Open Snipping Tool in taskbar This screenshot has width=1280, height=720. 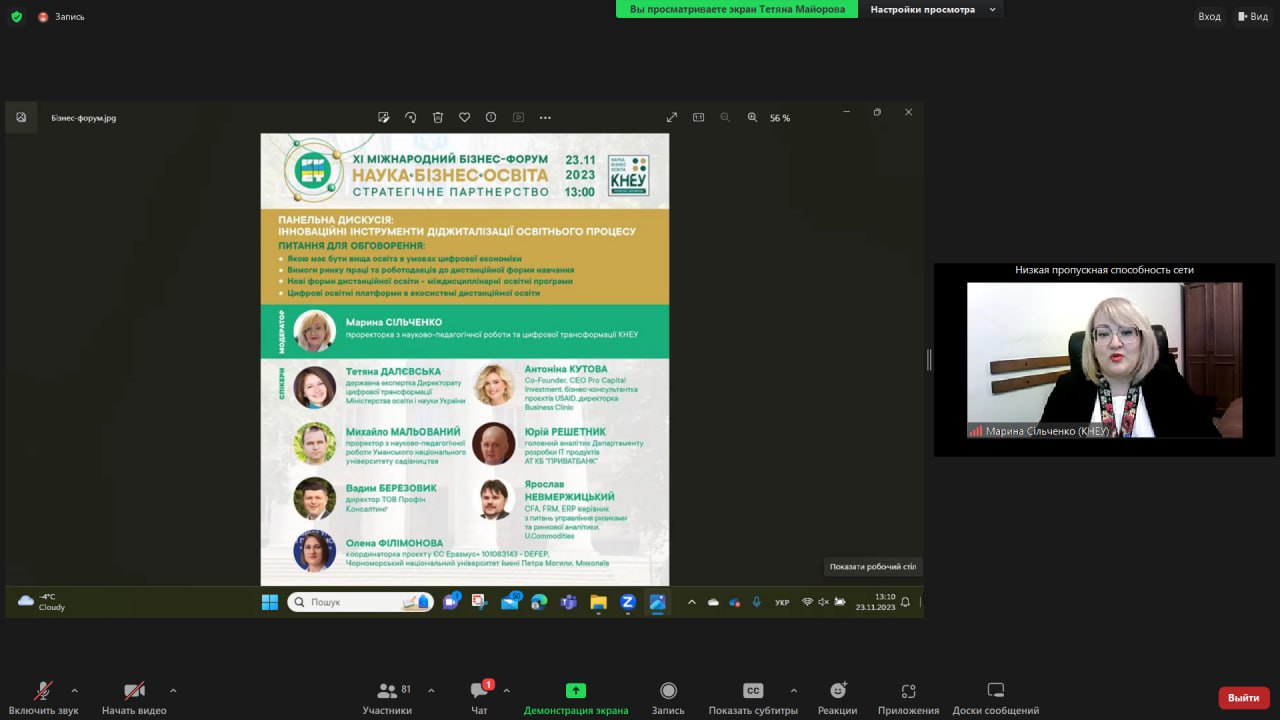coord(480,602)
